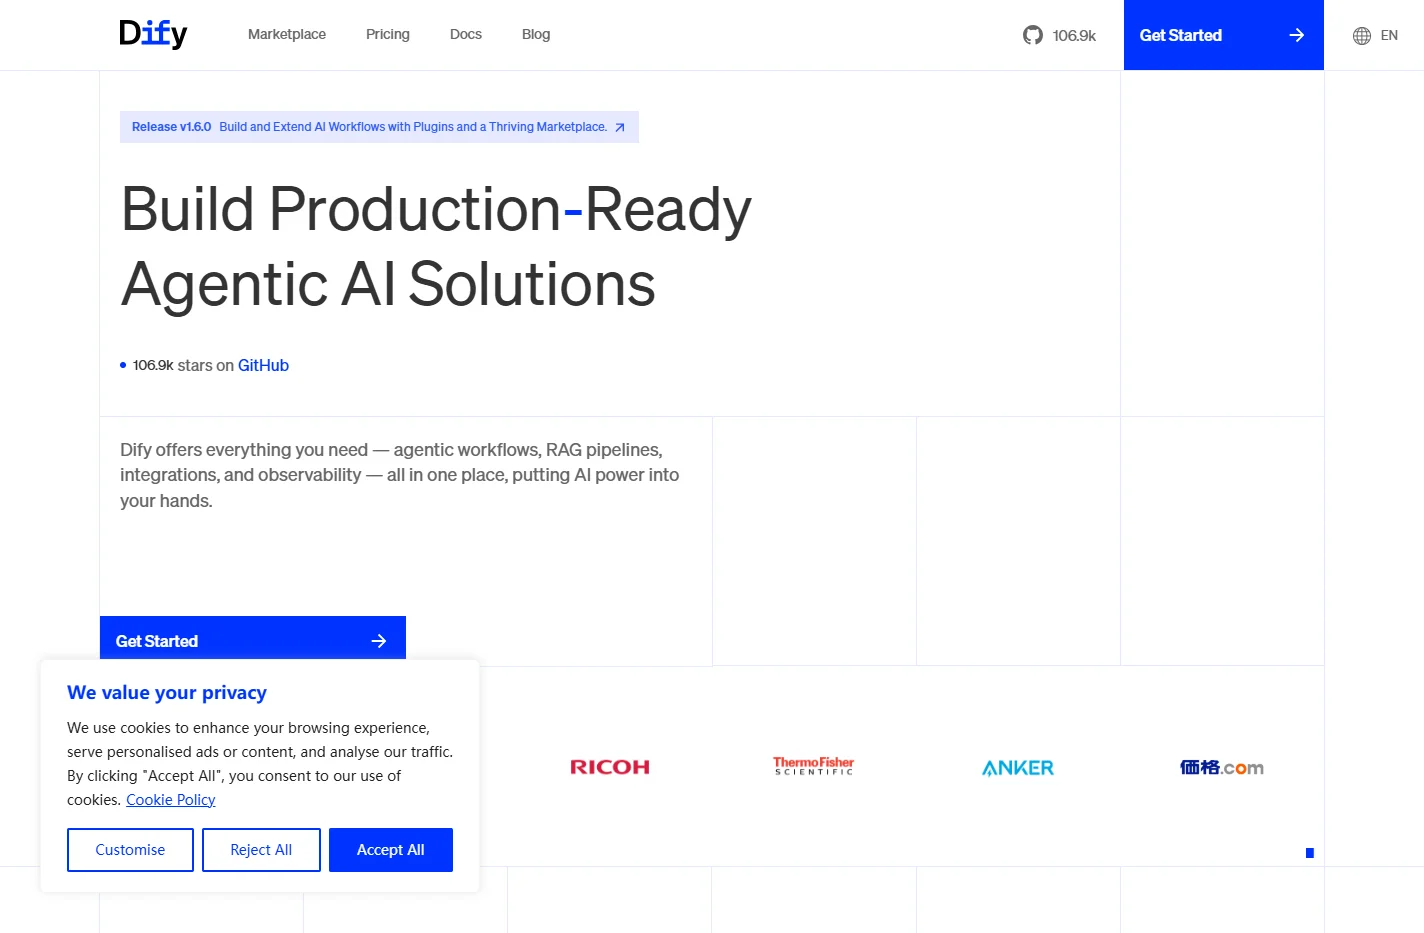
Task: Click "We value your privacy" heading
Action: (x=167, y=693)
